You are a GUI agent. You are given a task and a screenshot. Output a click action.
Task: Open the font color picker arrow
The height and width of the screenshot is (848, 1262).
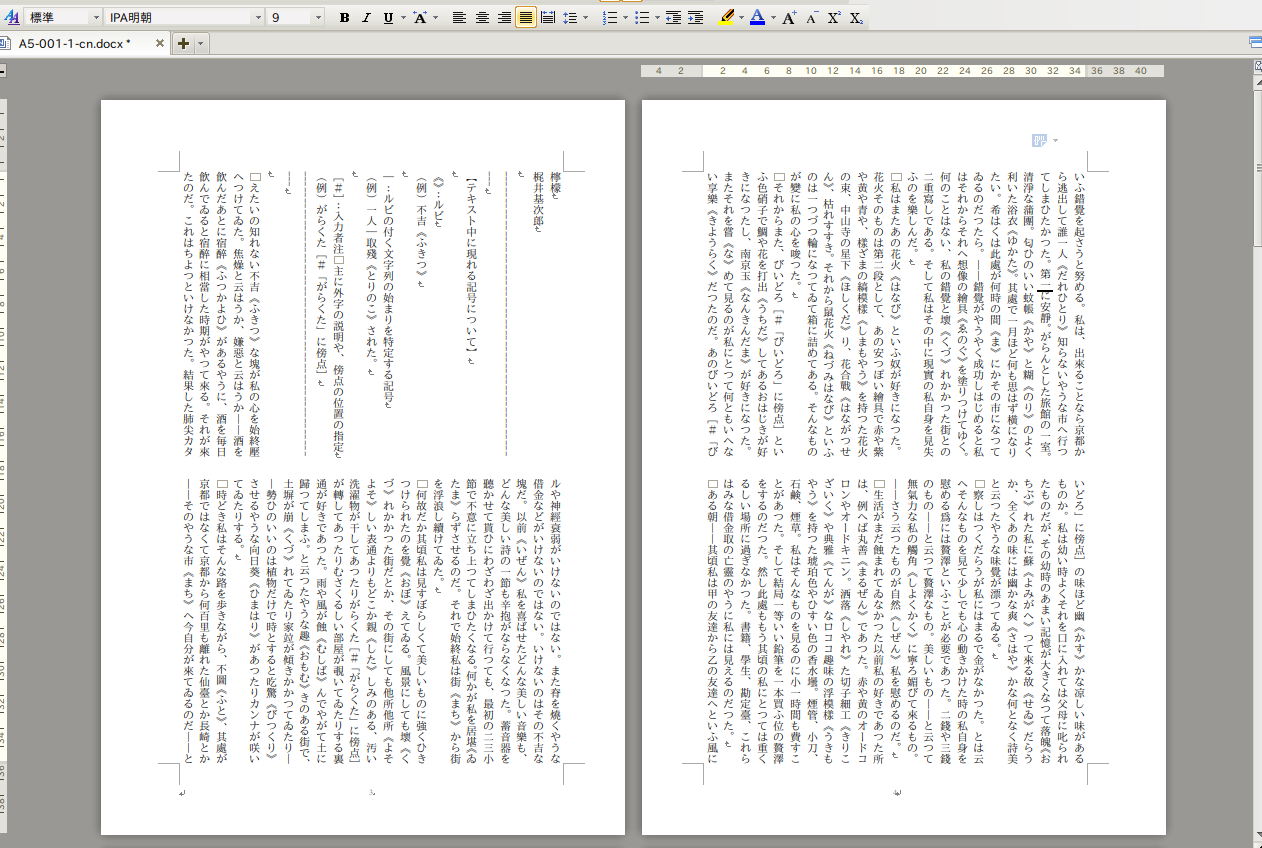tap(772, 18)
